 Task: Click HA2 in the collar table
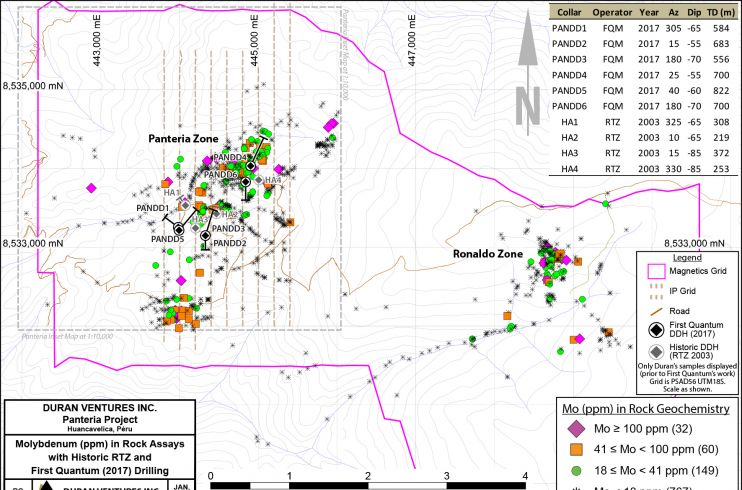point(570,138)
